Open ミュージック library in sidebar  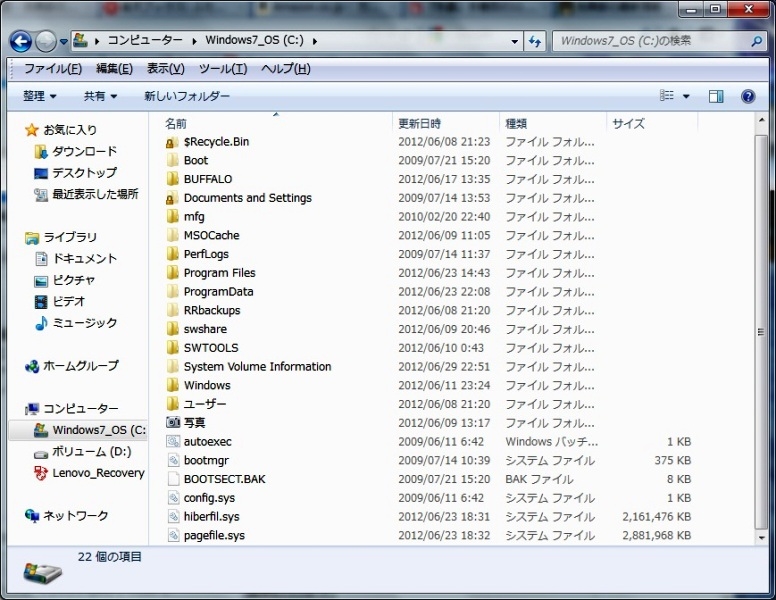pos(75,323)
